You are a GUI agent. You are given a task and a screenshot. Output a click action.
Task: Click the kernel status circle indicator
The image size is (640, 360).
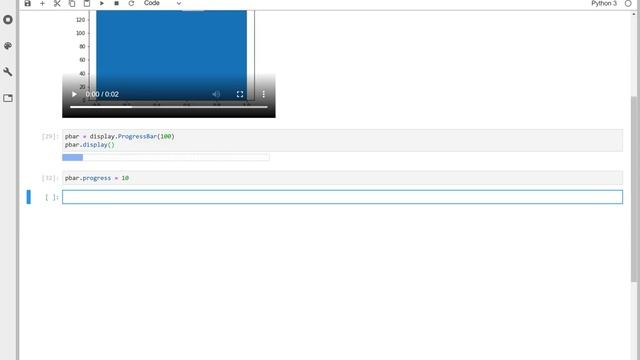pos(628,3)
